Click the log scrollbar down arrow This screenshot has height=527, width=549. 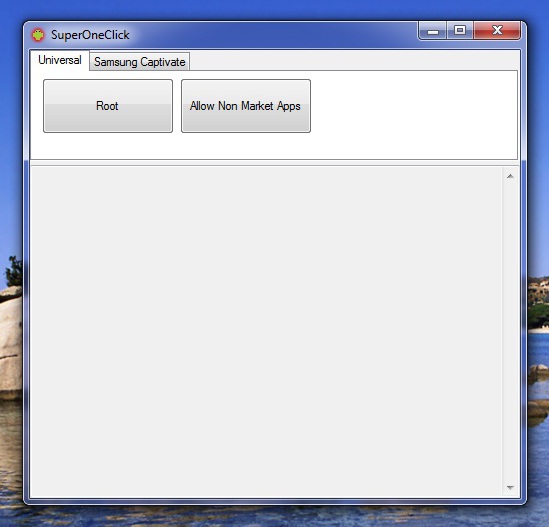pos(510,487)
